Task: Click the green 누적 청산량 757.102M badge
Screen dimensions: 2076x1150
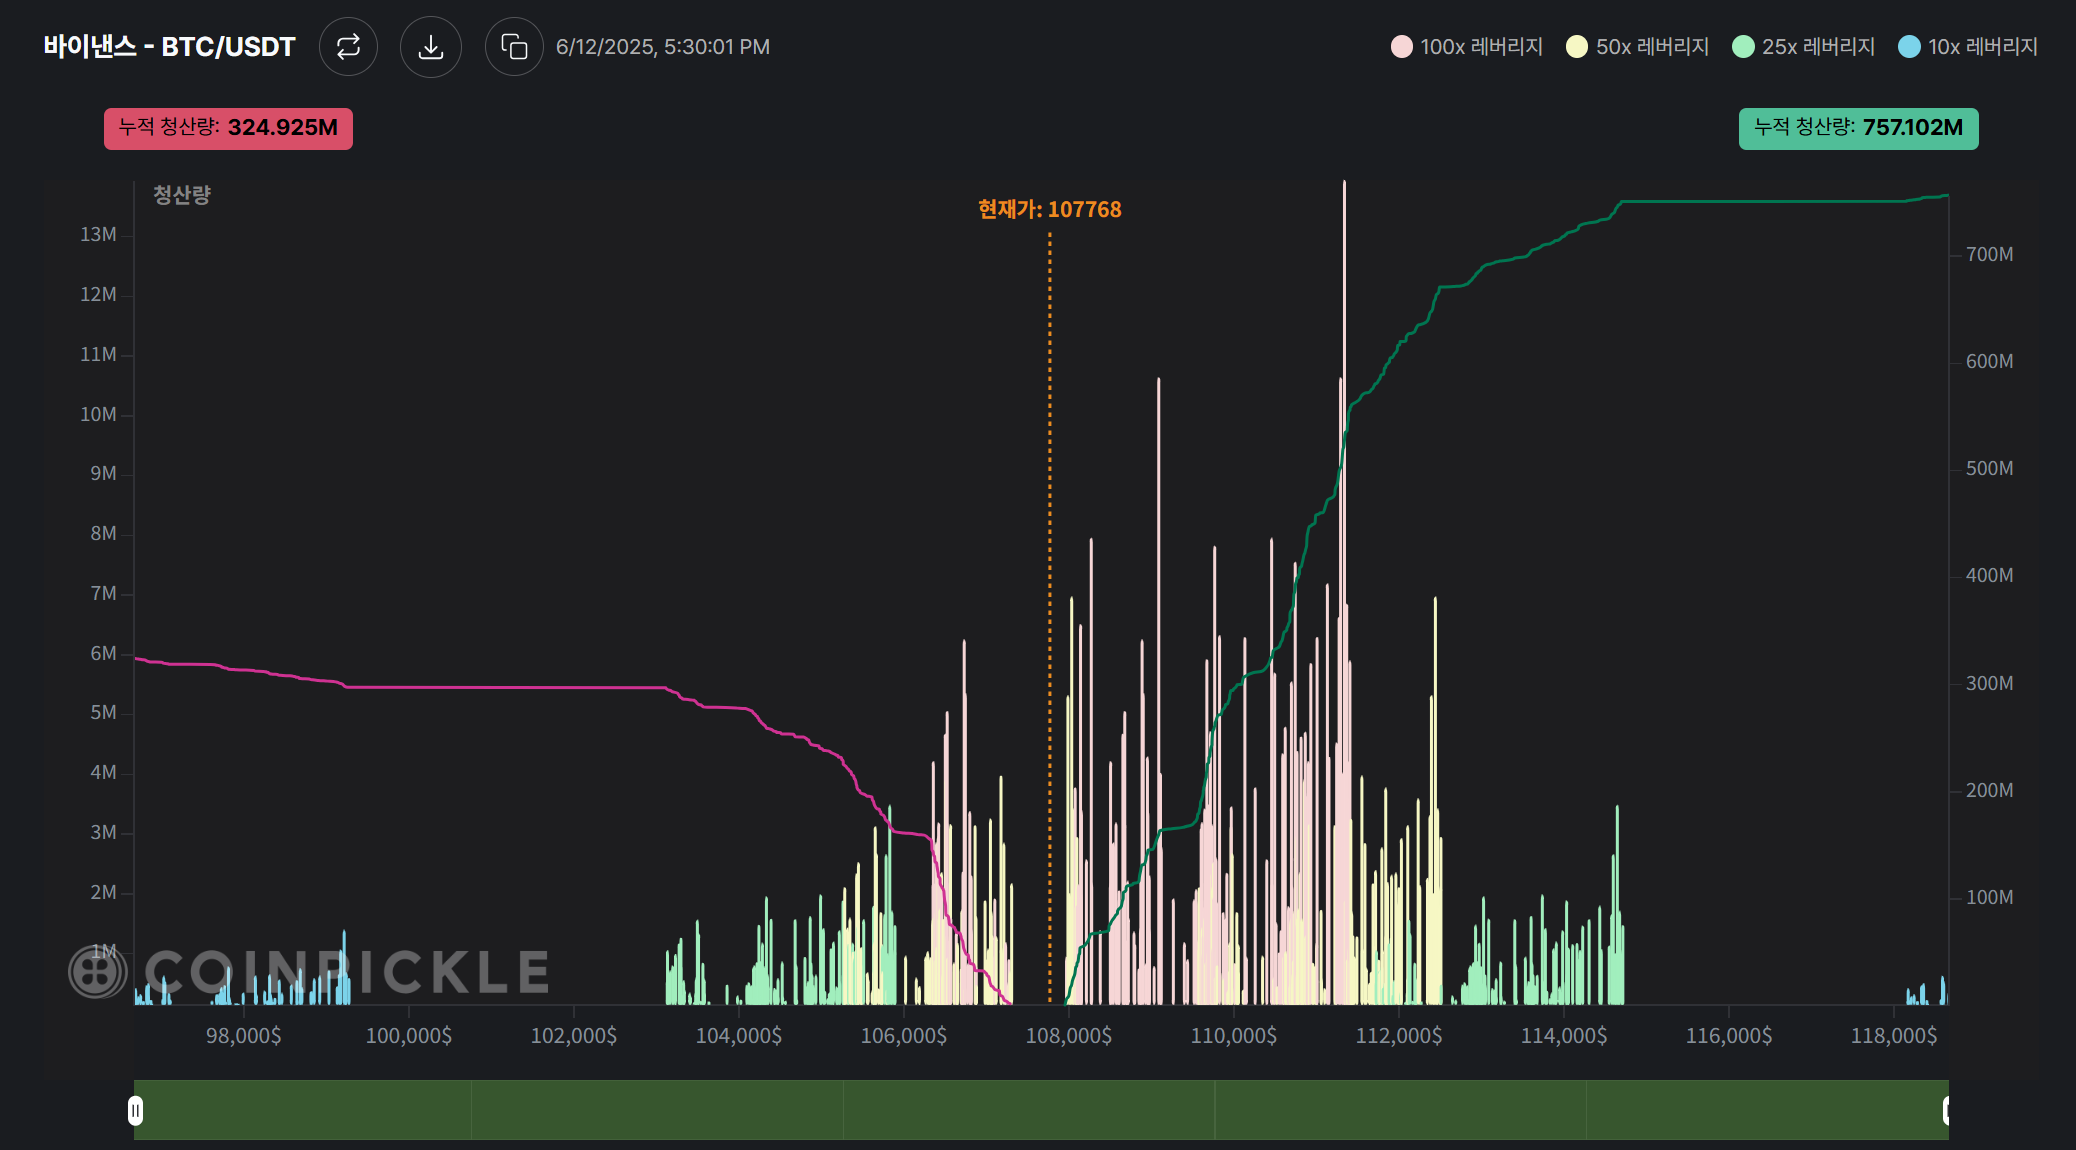Action: pyautogui.click(x=1858, y=128)
